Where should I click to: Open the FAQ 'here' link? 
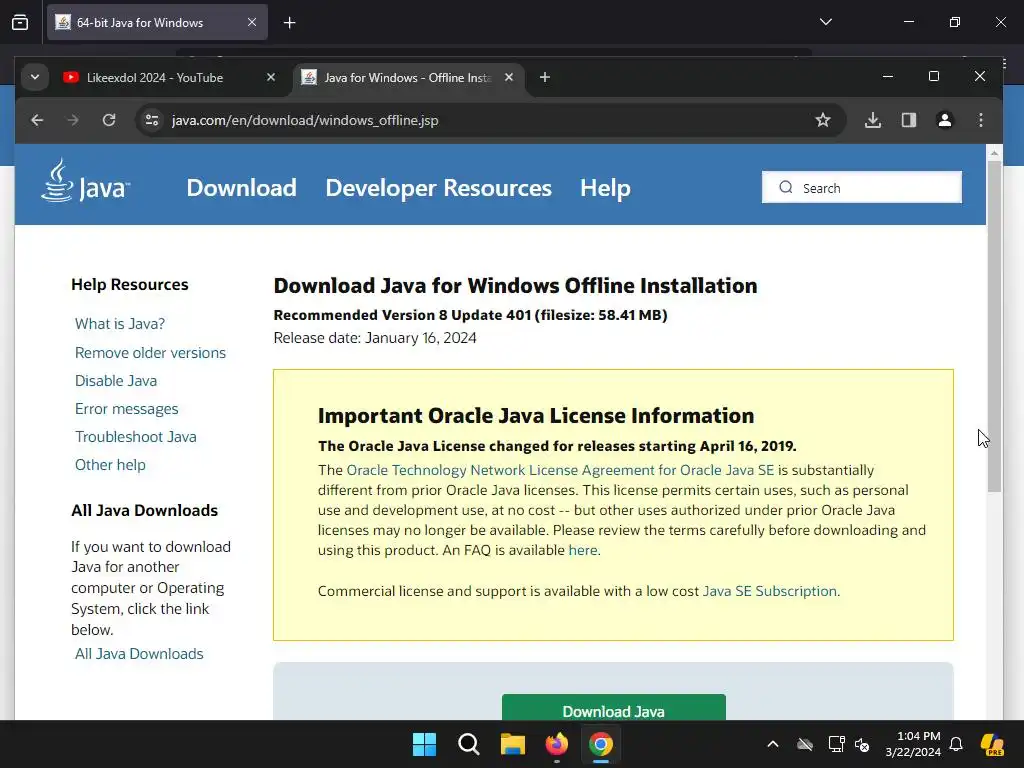[x=583, y=550]
